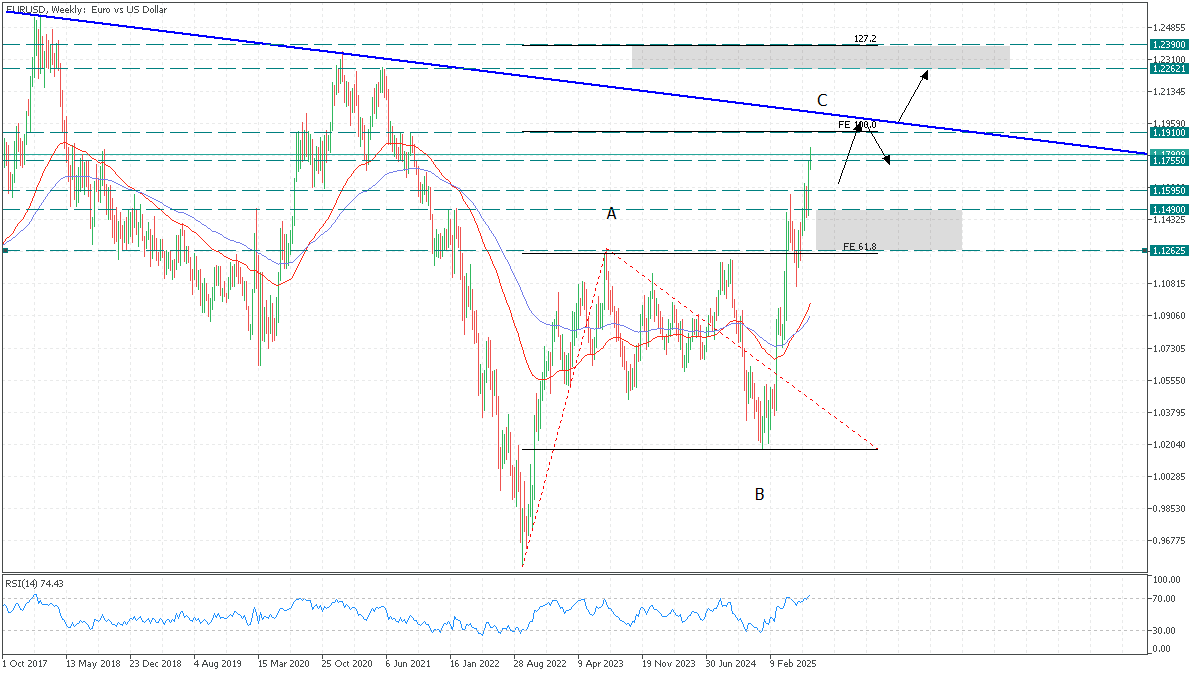The image size is (1200, 675).
Task: Click the 30 Jun 2024 date label
Action: click(x=730, y=663)
